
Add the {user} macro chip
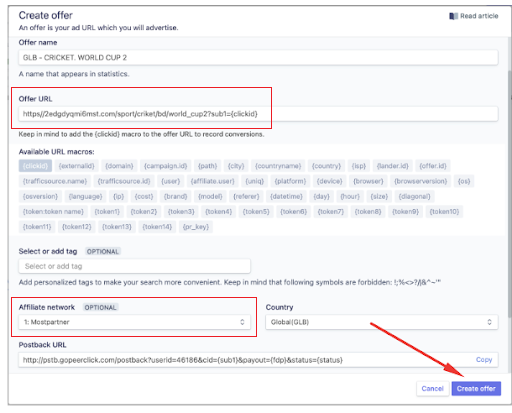click(x=171, y=181)
